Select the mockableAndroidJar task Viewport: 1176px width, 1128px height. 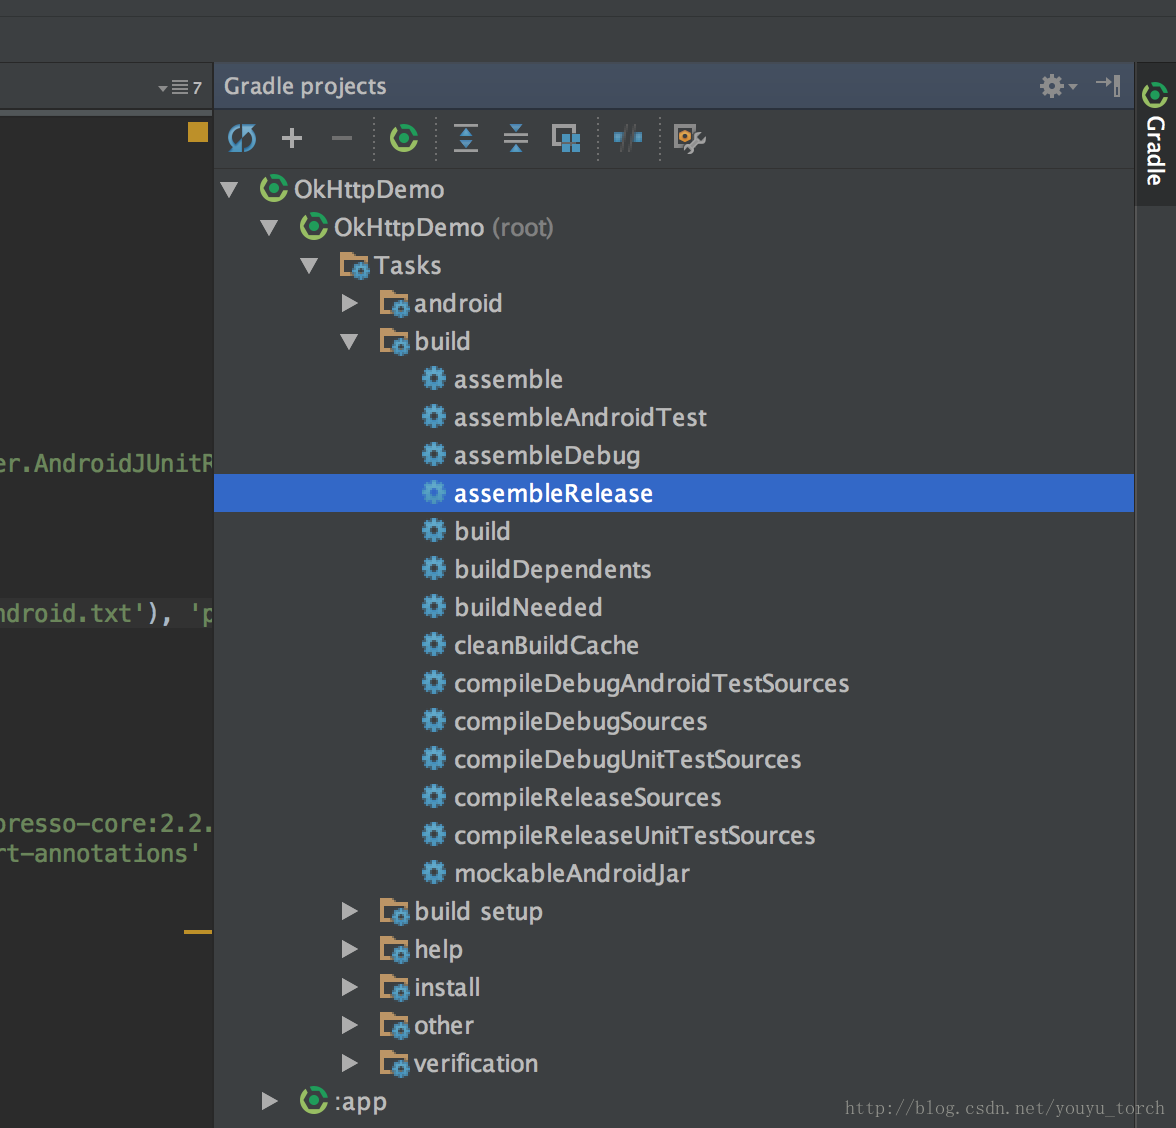click(572, 874)
